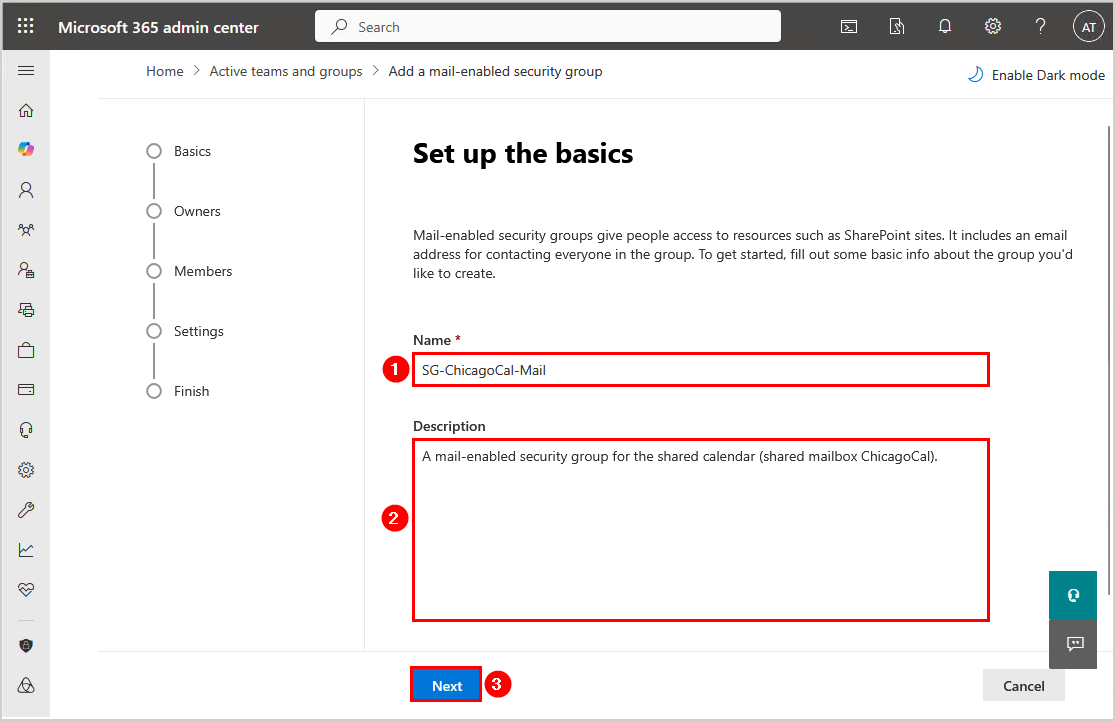The width and height of the screenshot is (1115, 721).
Task: Navigate to Home breadcrumb link
Action: pyautogui.click(x=165, y=71)
